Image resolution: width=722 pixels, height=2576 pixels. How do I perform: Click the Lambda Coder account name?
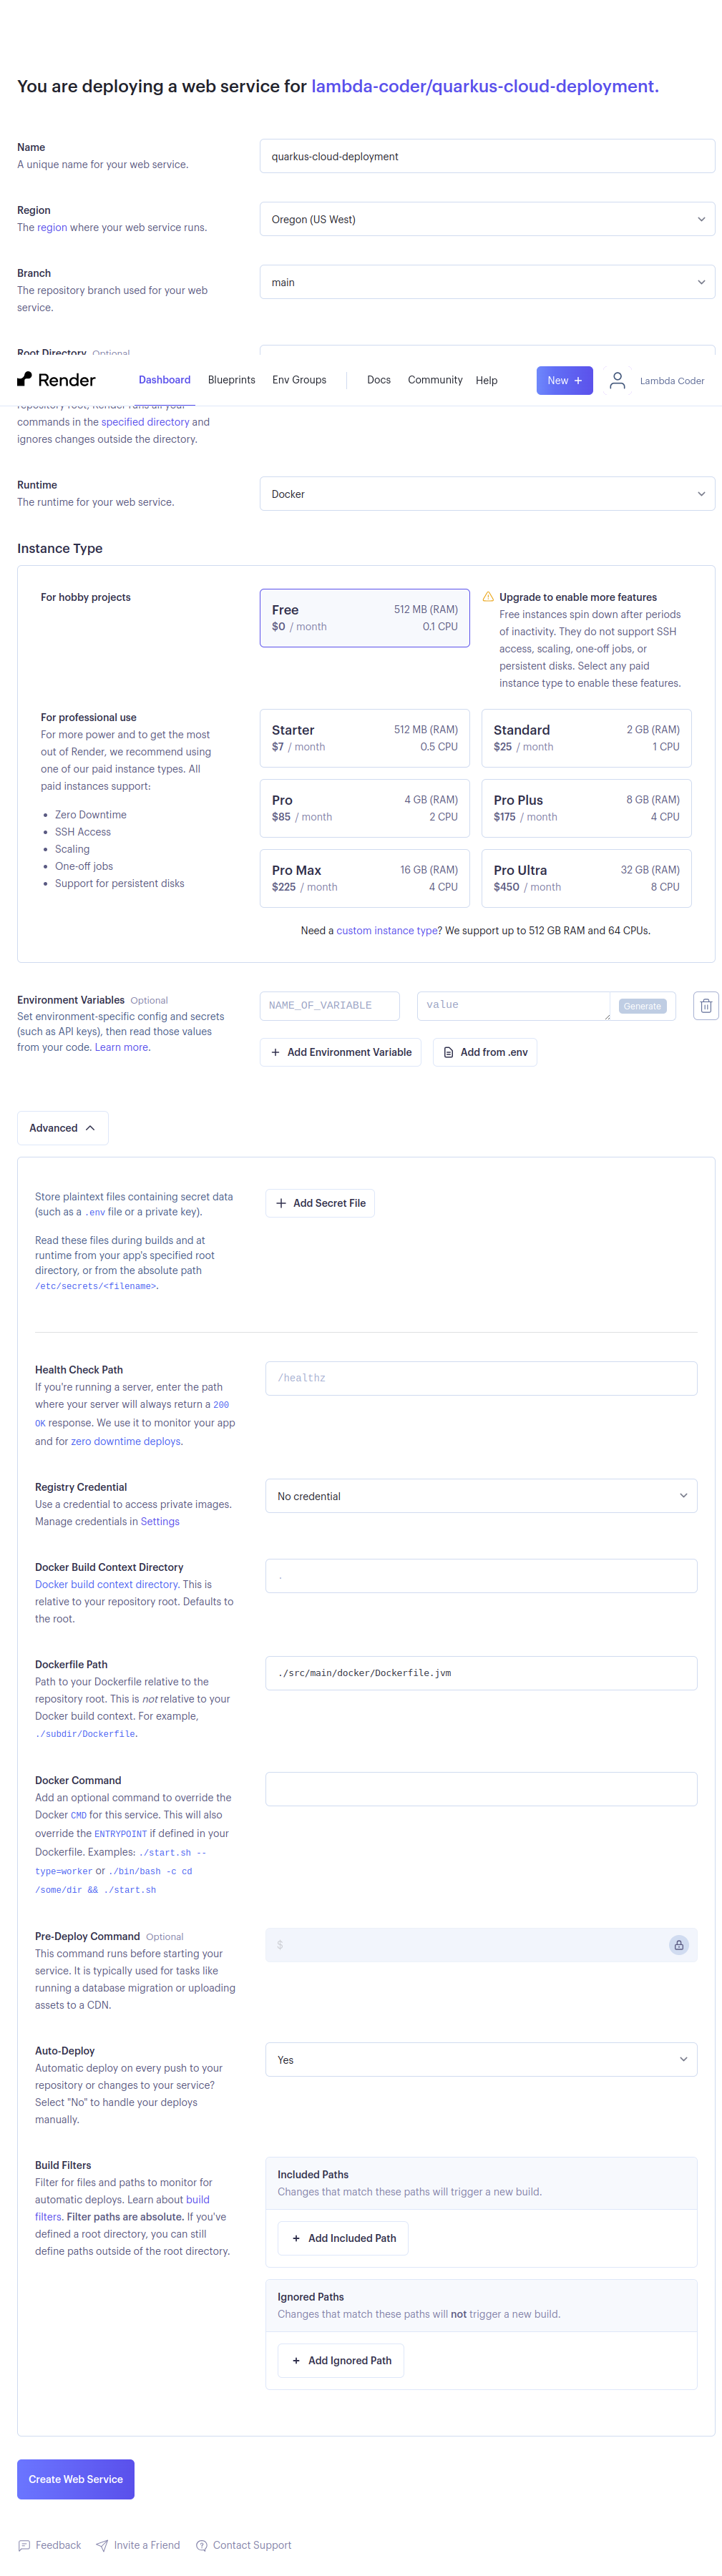coord(672,380)
